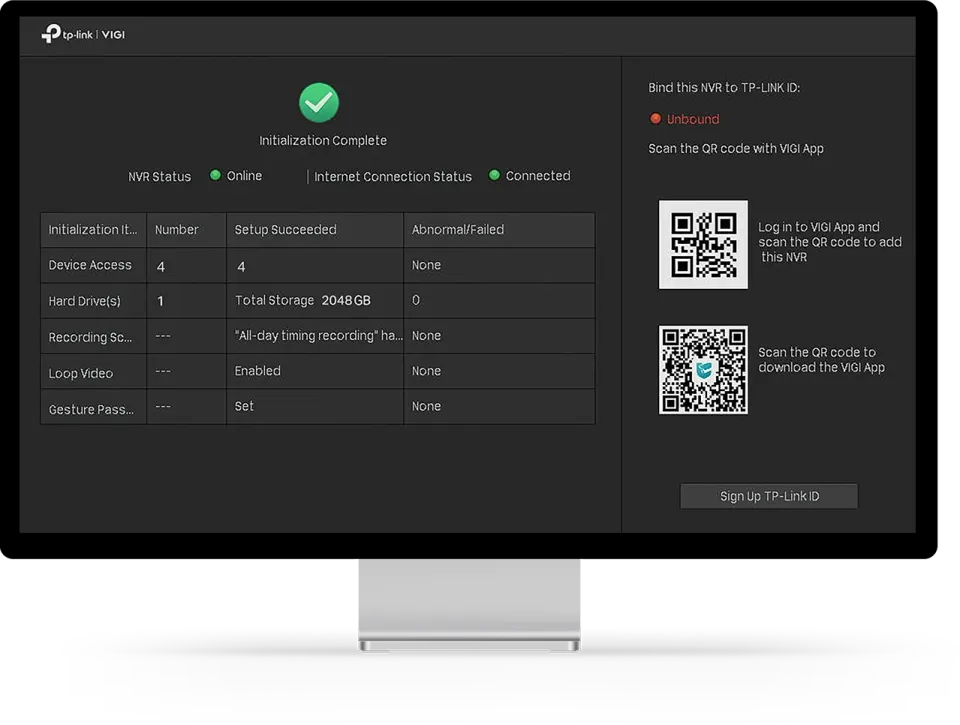Click the VIGI App download QR code
The image size is (960, 725).
point(703,370)
